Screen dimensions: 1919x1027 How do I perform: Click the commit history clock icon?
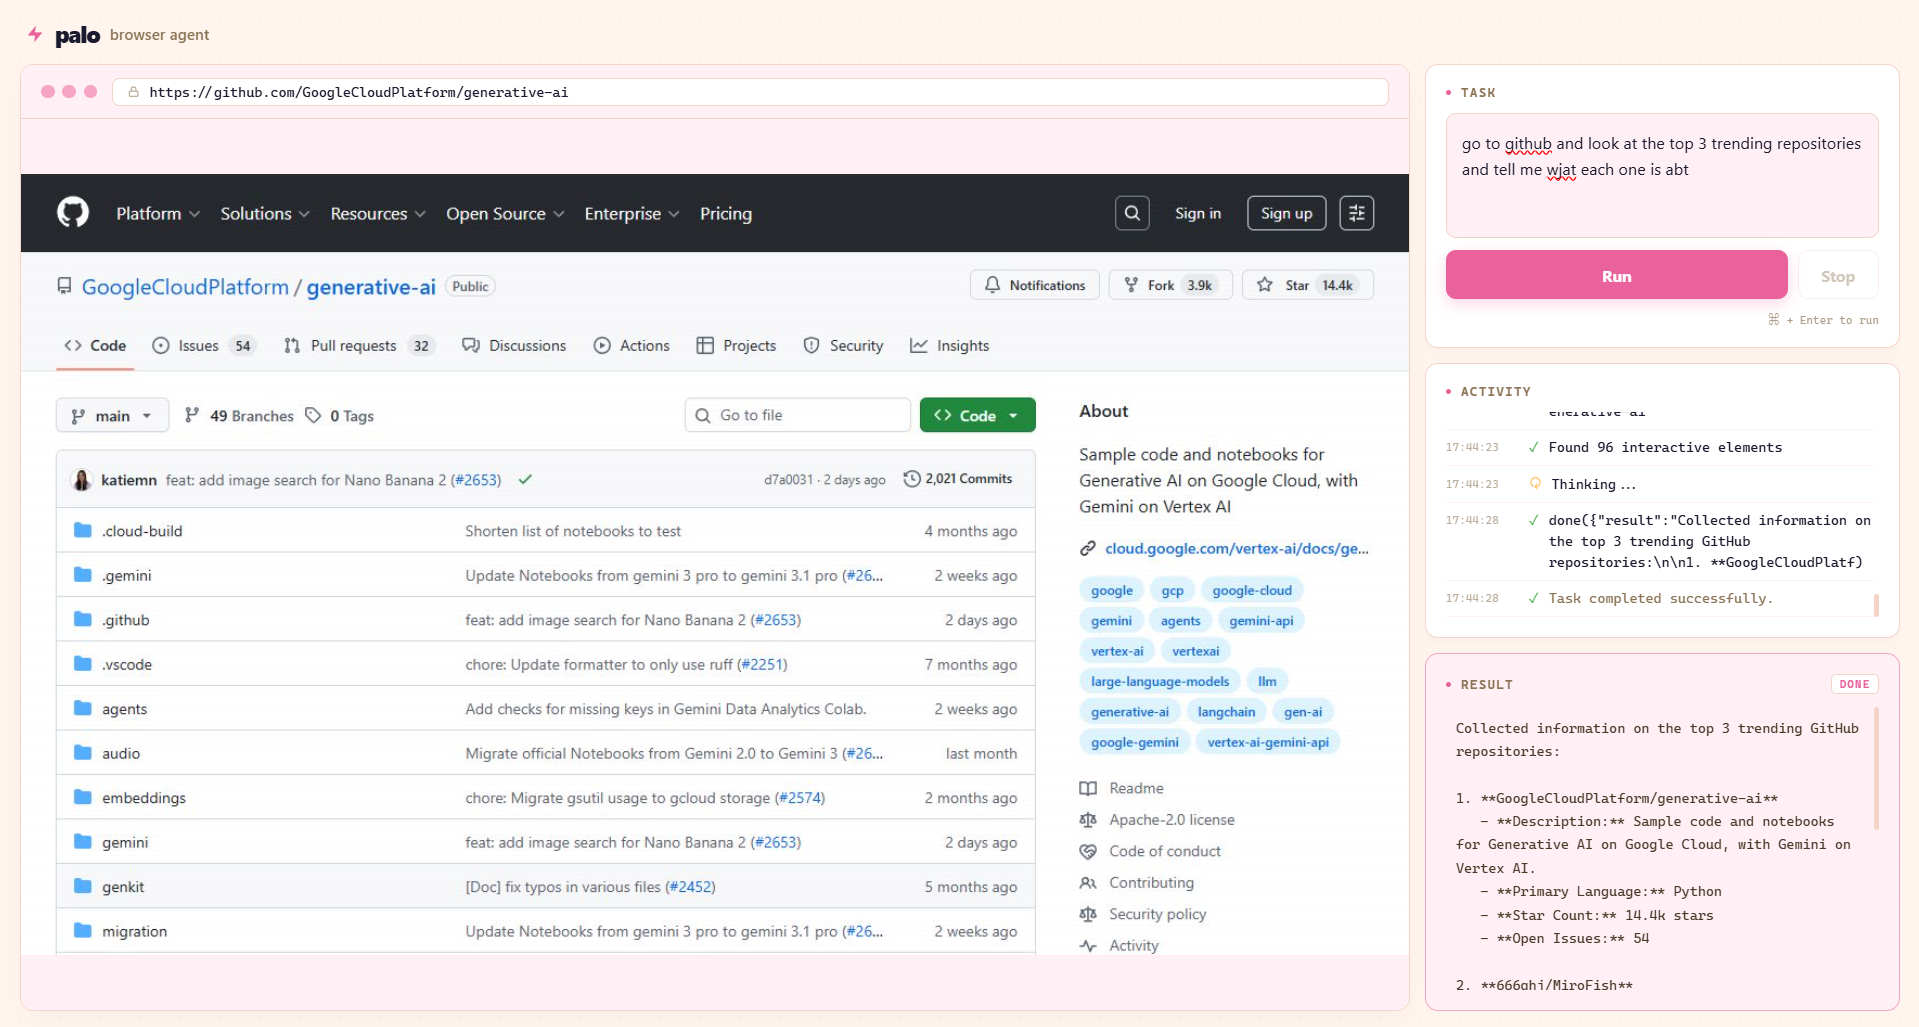pyautogui.click(x=912, y=479)
